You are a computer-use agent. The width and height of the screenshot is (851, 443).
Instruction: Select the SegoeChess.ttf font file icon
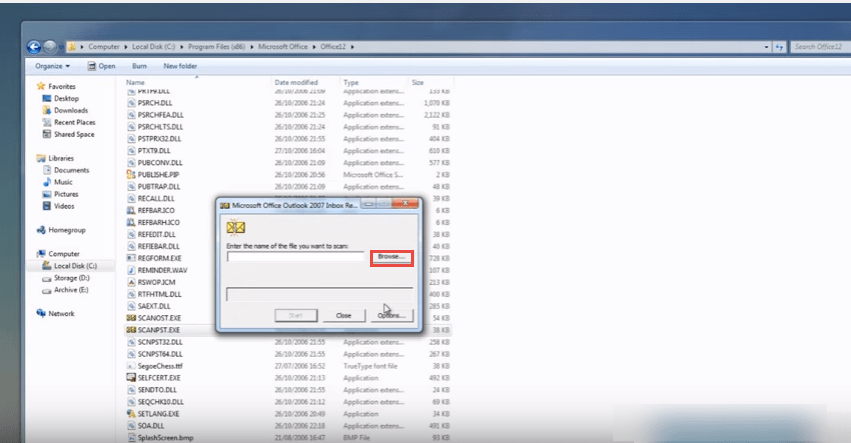(131, 366)
